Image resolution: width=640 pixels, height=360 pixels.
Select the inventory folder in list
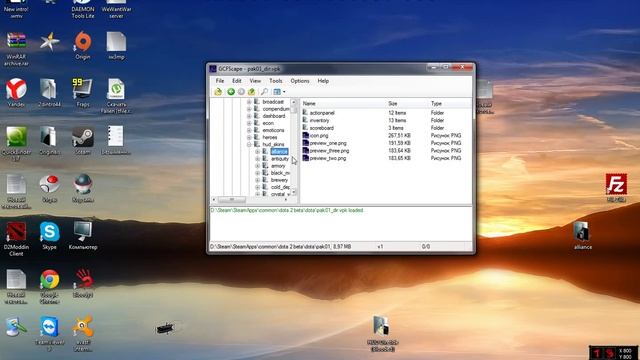tap(319, 120)
